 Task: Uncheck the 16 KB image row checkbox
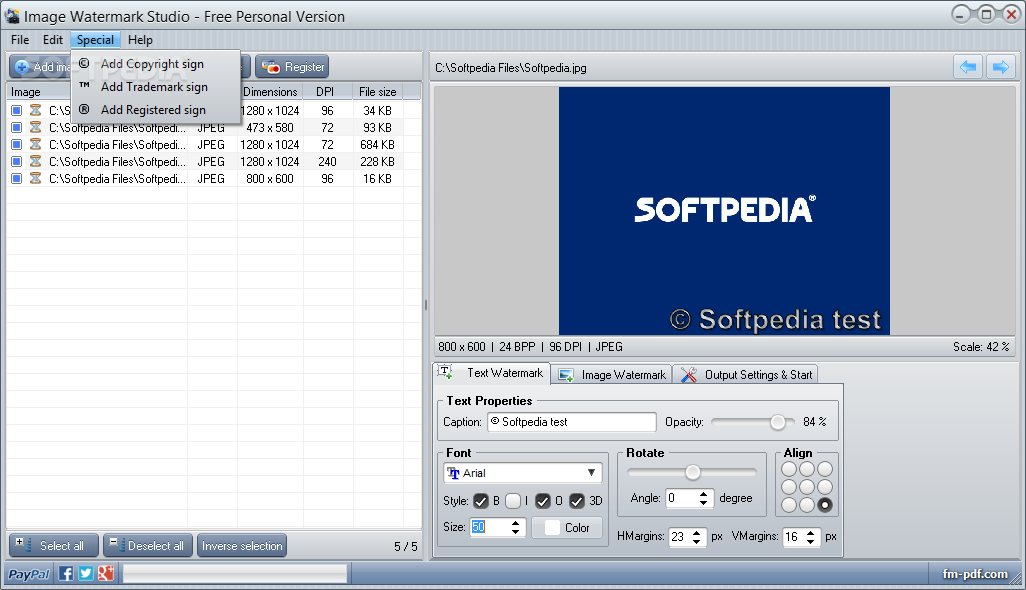click(16, 179)
